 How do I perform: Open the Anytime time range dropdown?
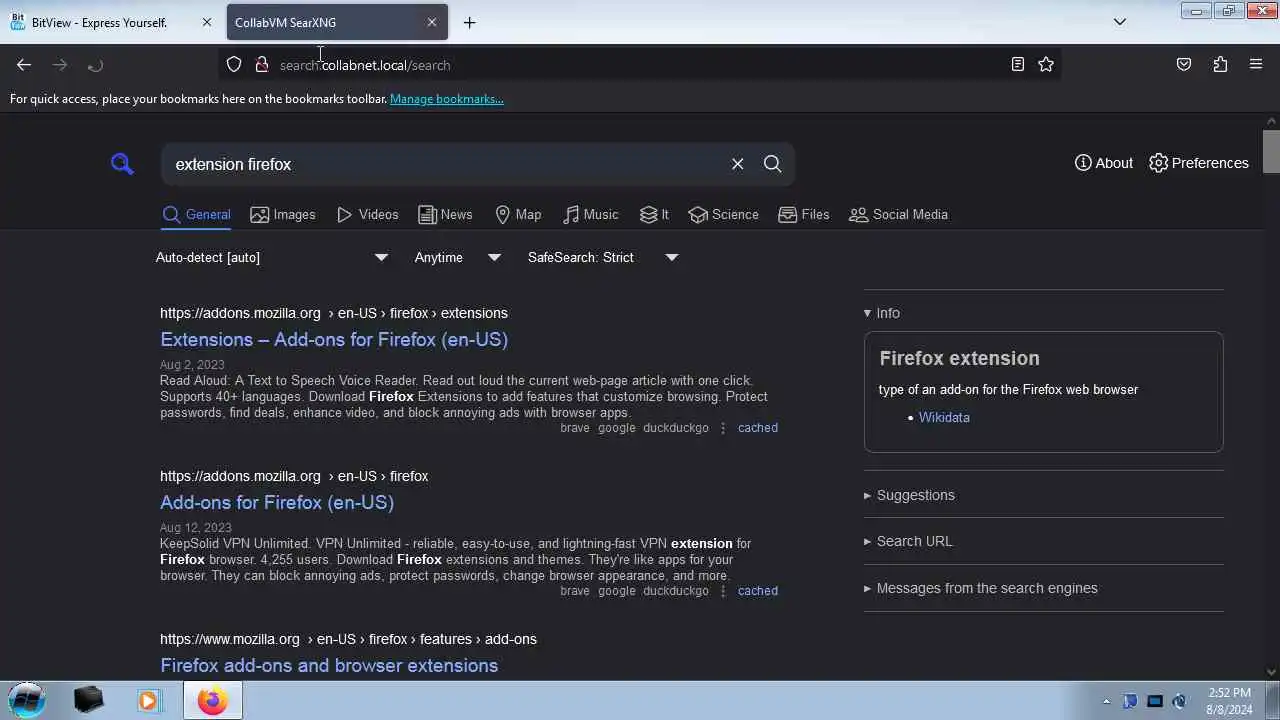[x=458, y=257]
